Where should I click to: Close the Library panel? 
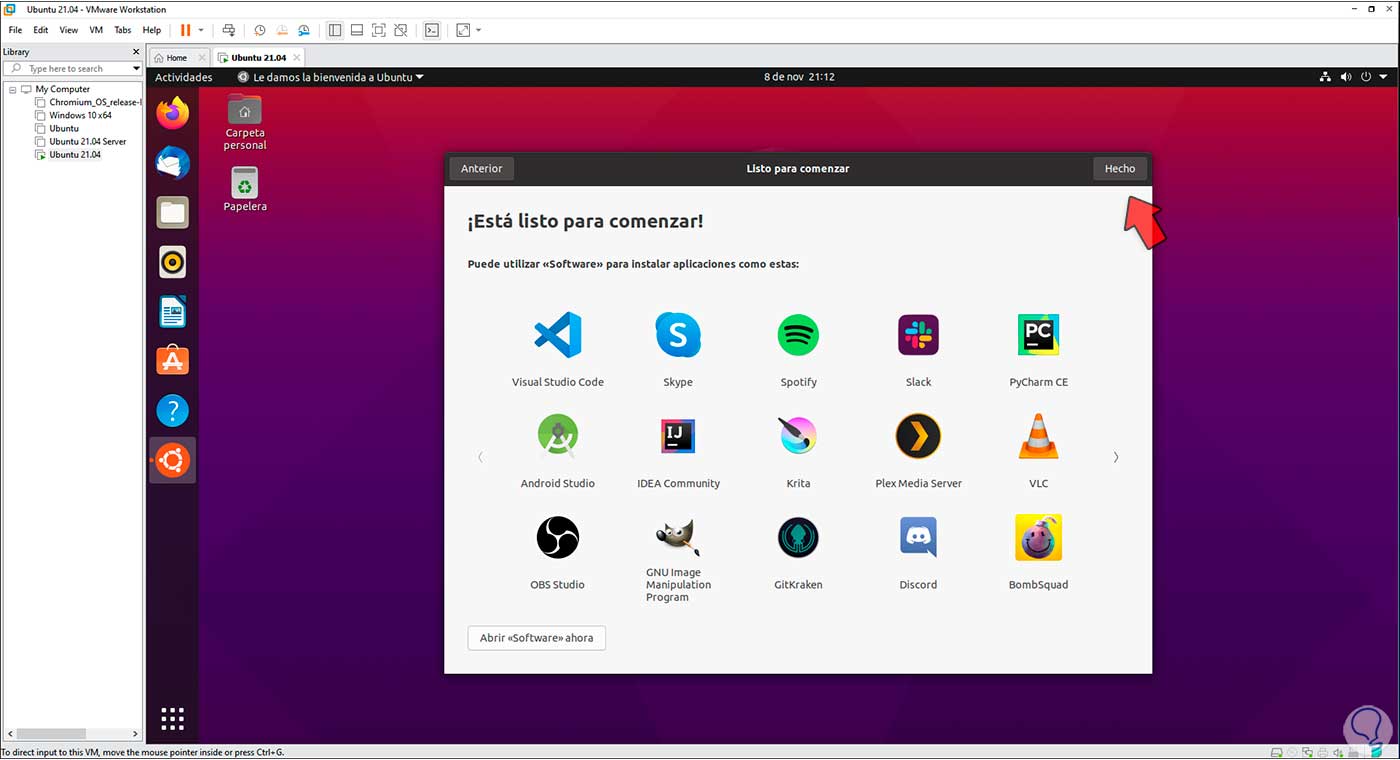(136, 52)
